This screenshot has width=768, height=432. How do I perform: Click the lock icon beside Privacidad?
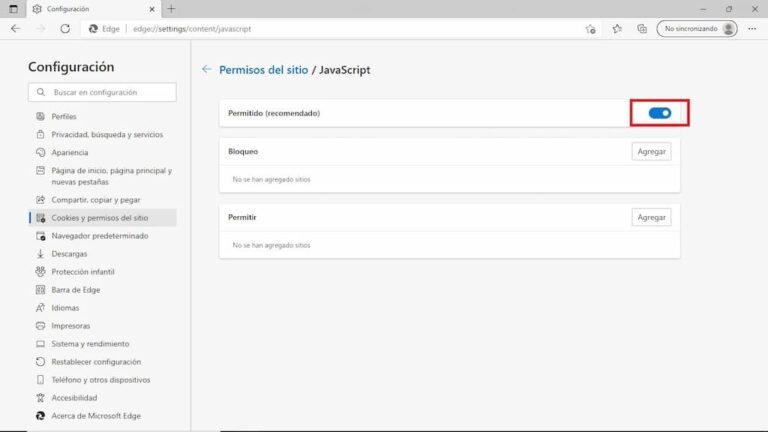tap(40, 134)
